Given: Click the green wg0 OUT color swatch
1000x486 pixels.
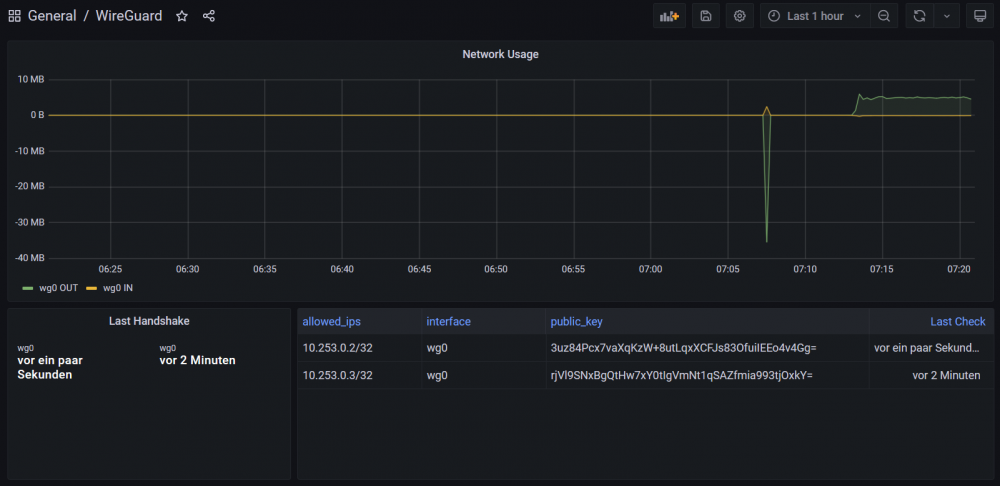Looking at the screenshot, I should (x=27, y=288).
